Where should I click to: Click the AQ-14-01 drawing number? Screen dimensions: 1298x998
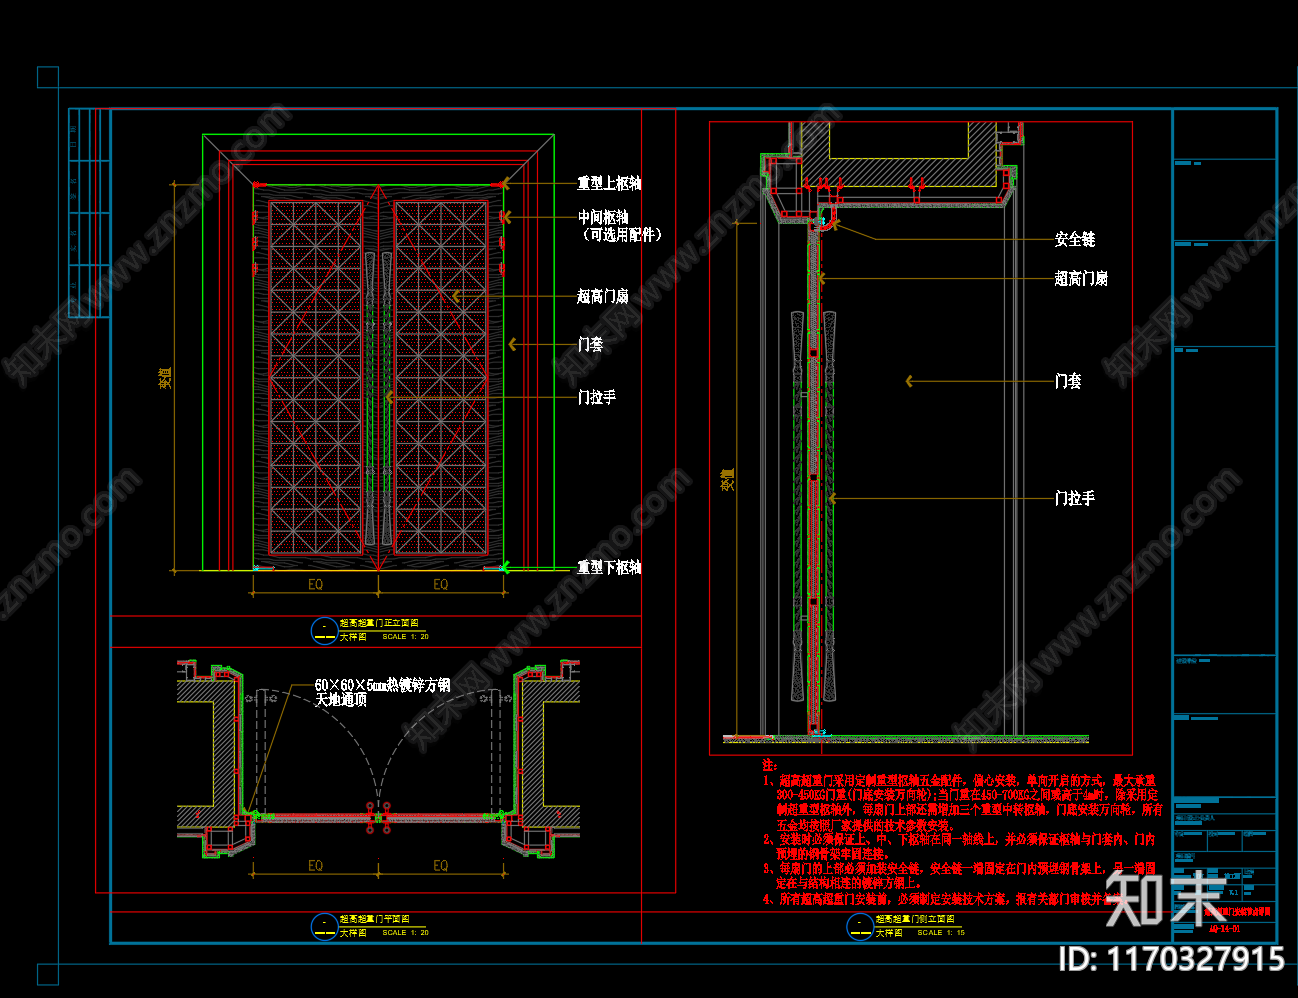[x=1225, y=929]
